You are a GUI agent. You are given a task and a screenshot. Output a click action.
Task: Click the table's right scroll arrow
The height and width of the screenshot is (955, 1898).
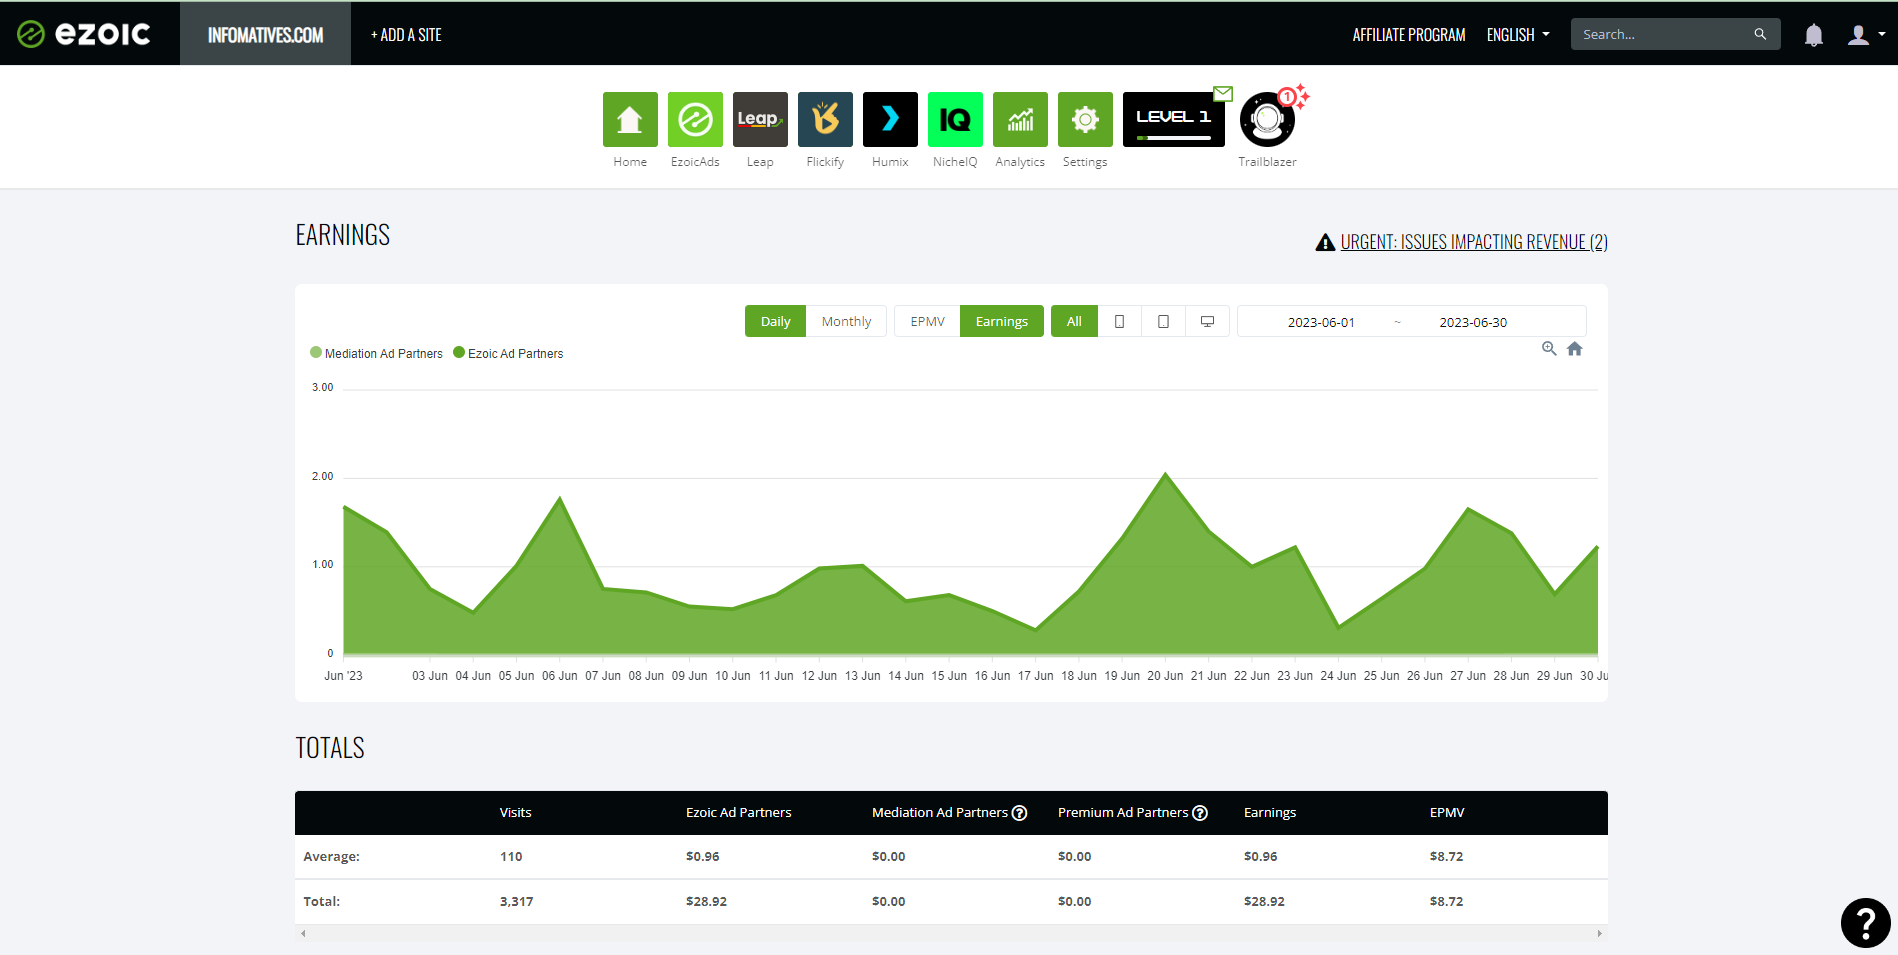coord(1600,933)
